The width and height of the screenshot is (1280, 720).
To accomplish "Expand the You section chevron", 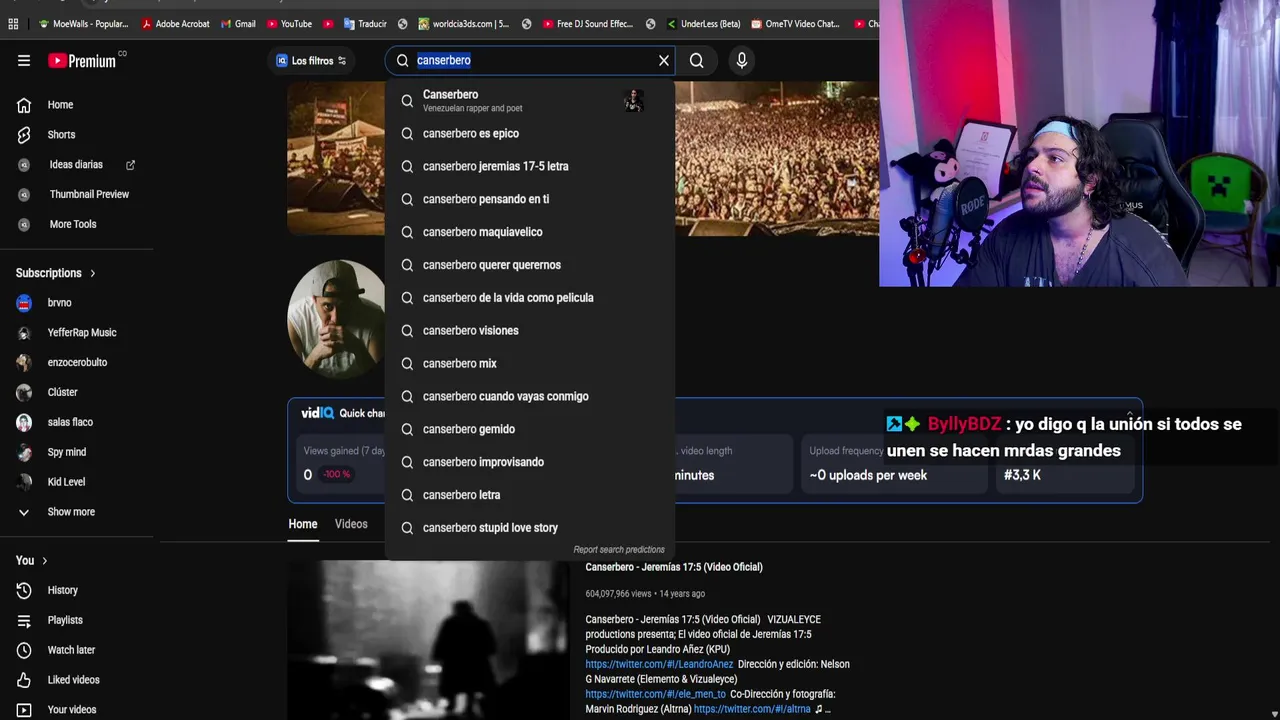I will [44, 561].
